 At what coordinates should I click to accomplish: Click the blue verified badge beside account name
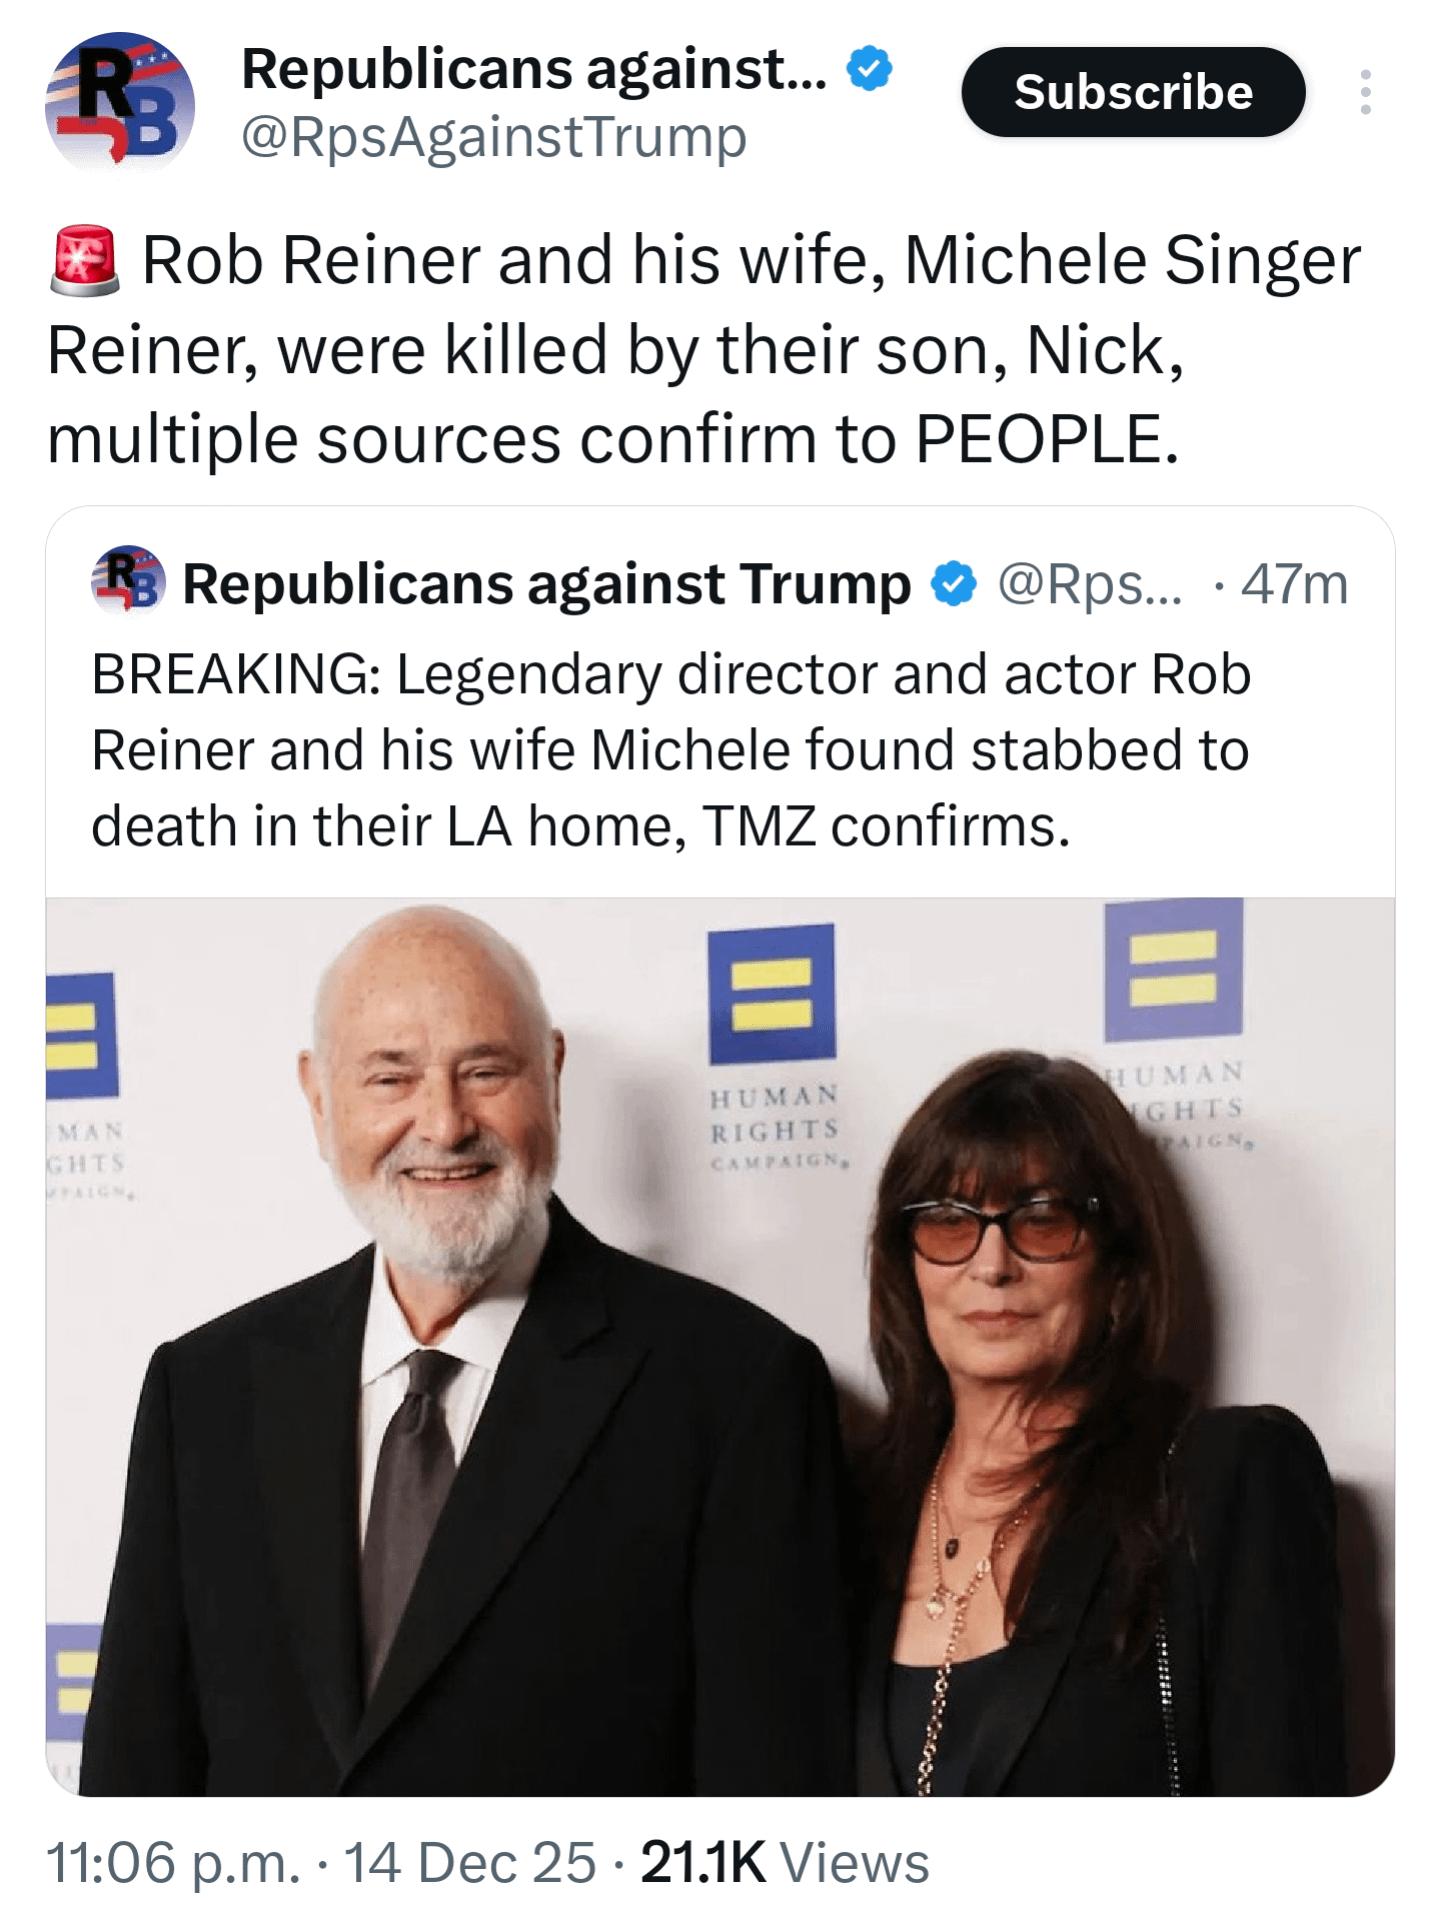(869, 69)
